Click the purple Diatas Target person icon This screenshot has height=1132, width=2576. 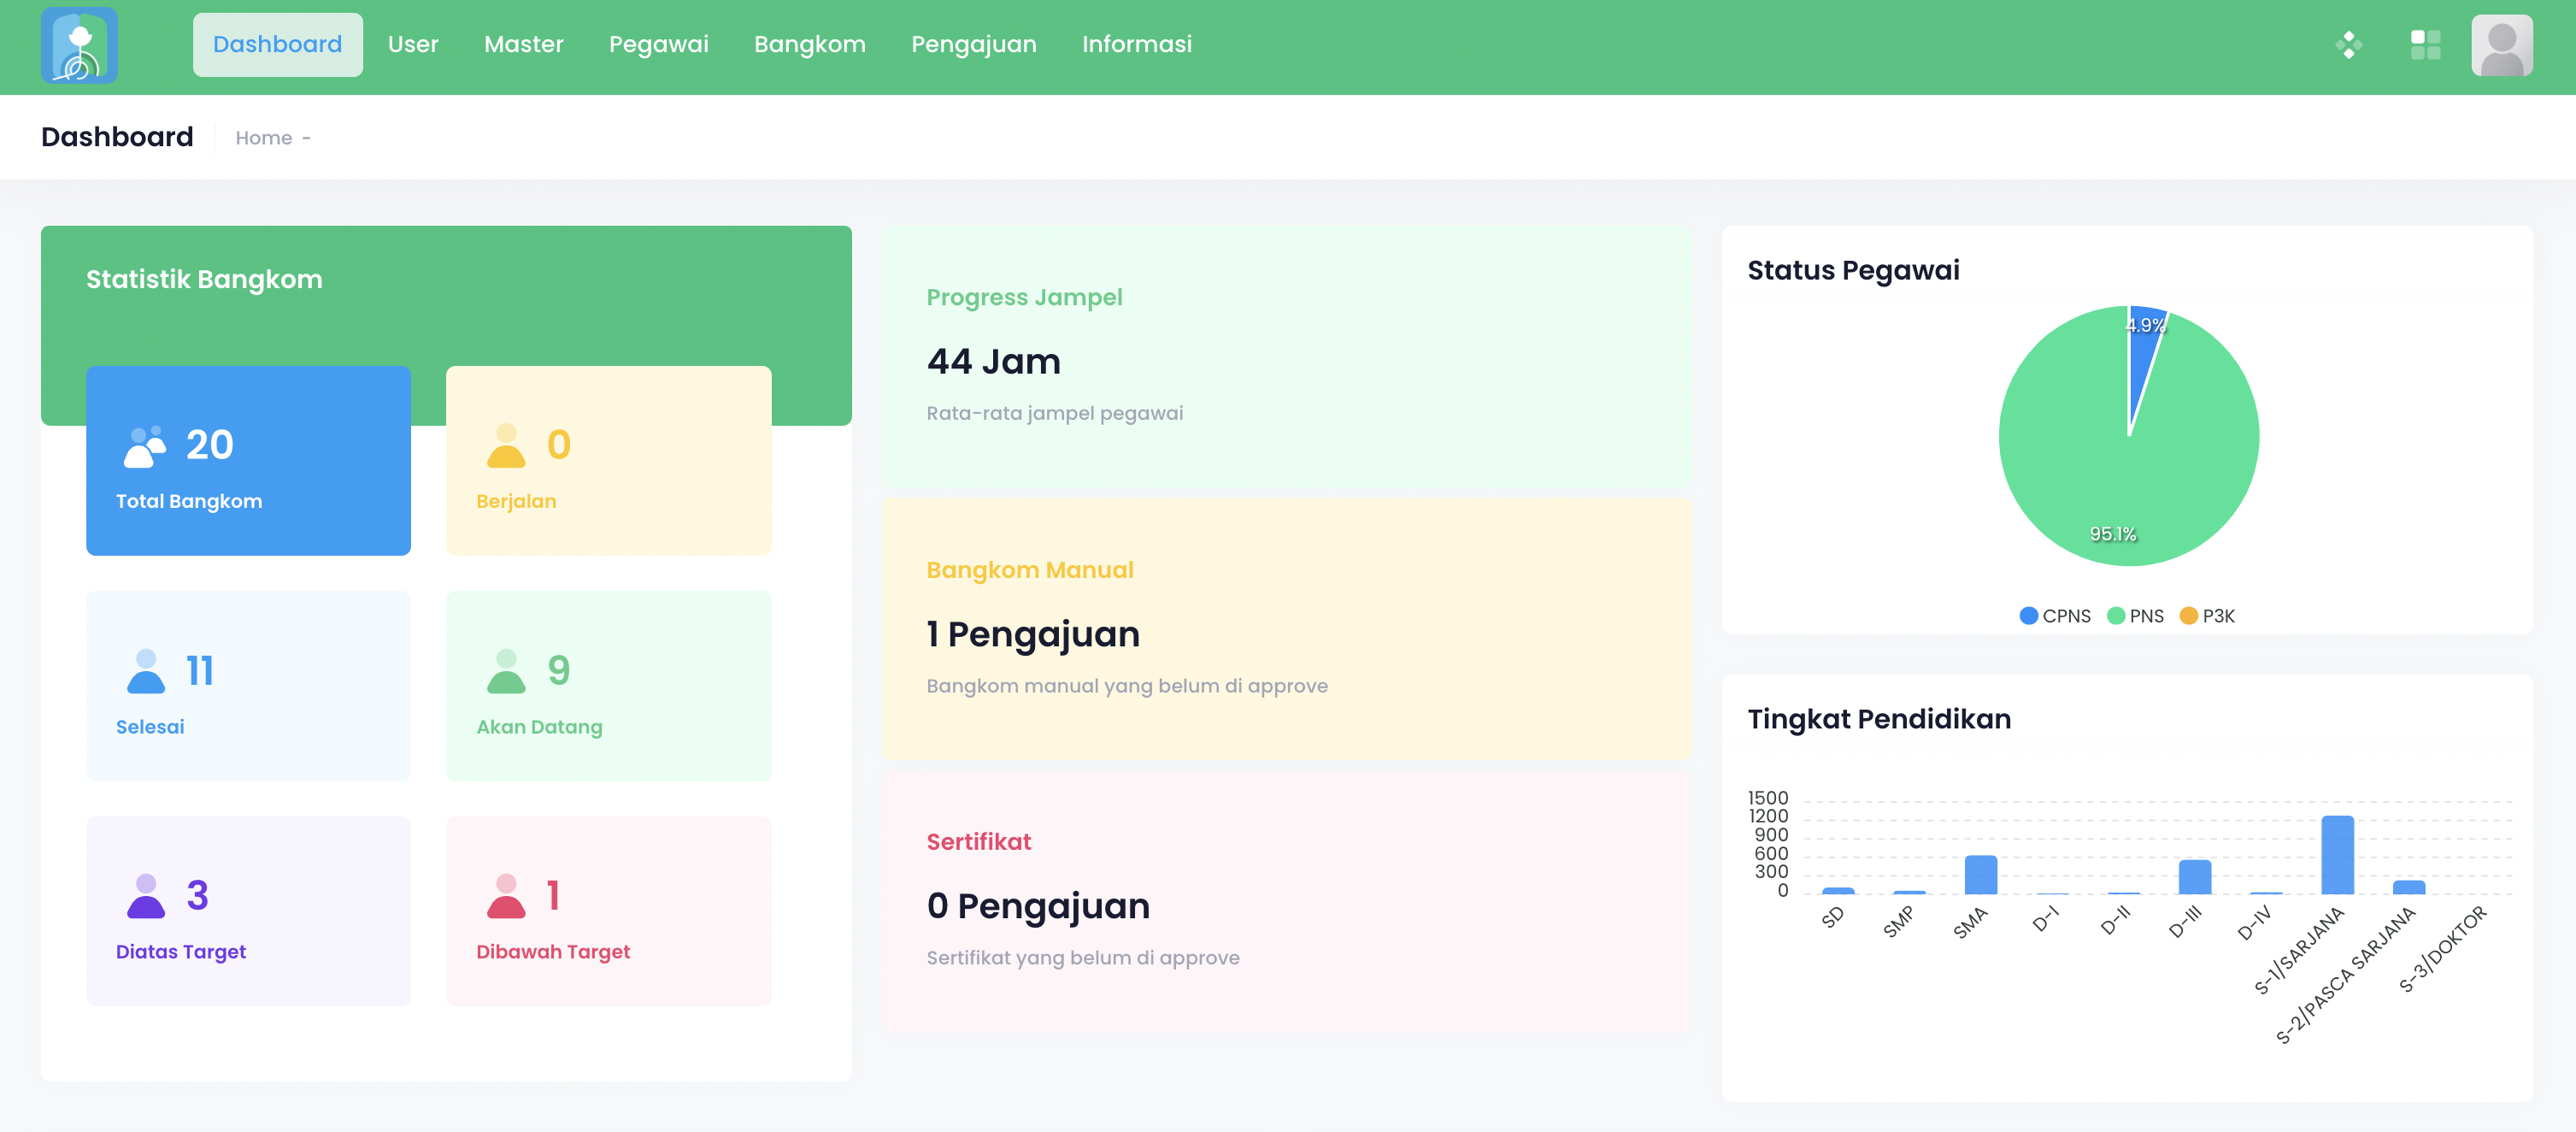[146, 896]
